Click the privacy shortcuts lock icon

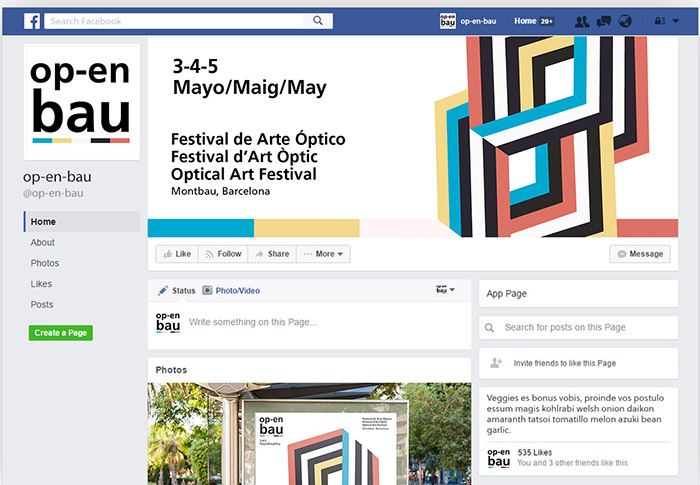pos(660,21)
